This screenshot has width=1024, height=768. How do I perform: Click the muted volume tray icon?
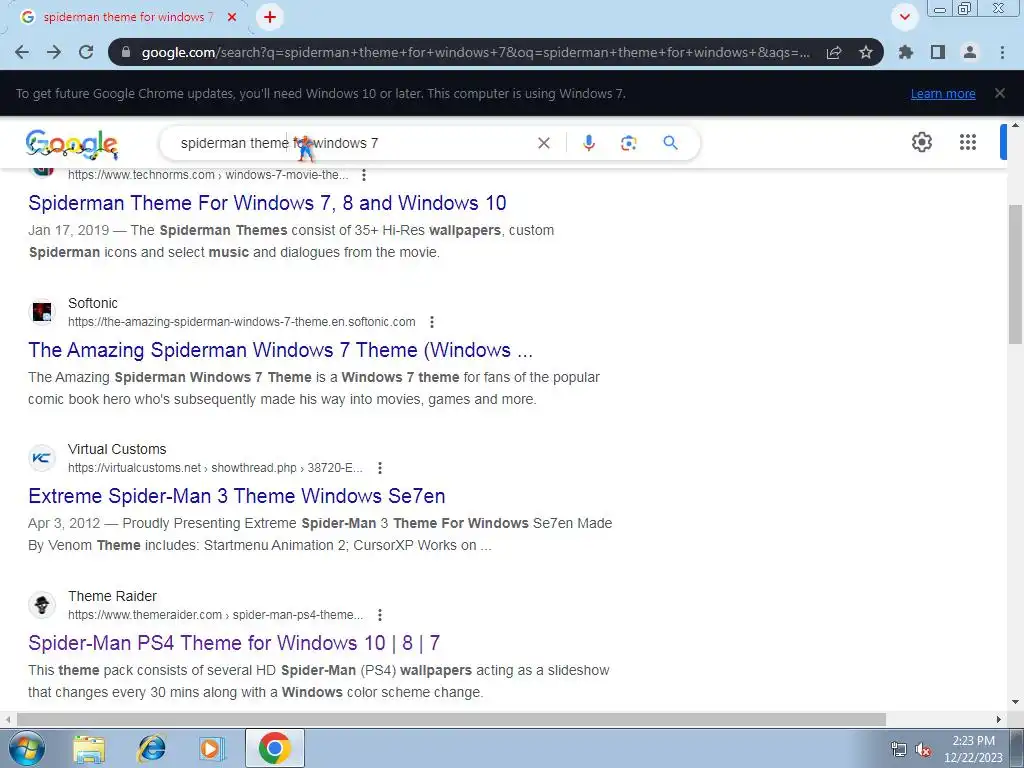923,750
